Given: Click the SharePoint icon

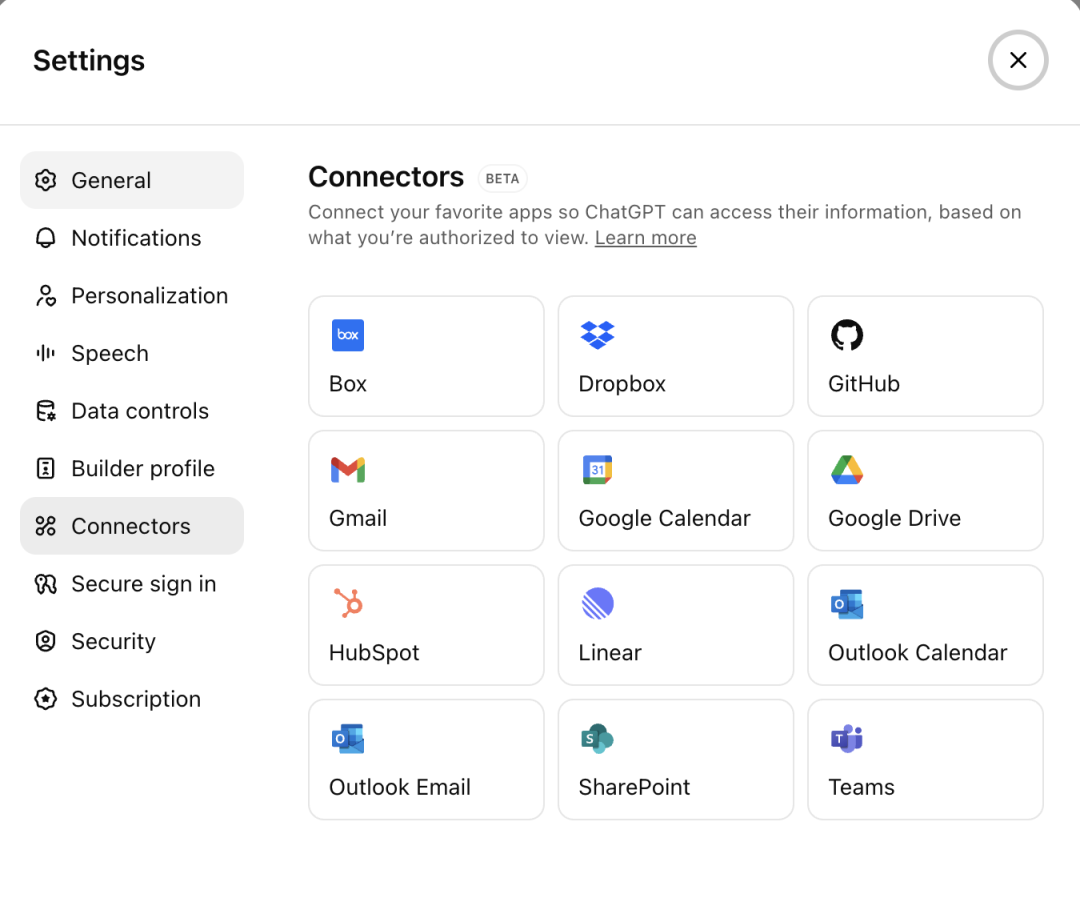Looking at the screenshot, I should (597, 739).
